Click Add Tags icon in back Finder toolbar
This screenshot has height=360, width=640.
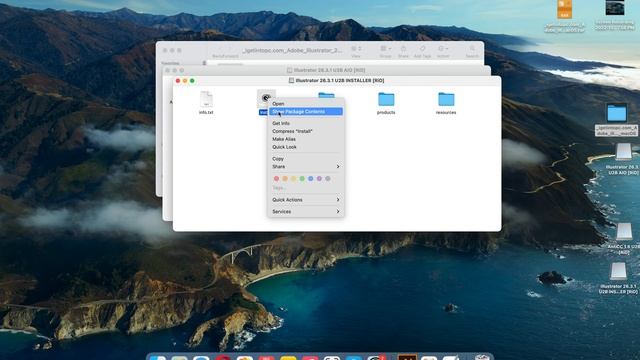(422, 49)
